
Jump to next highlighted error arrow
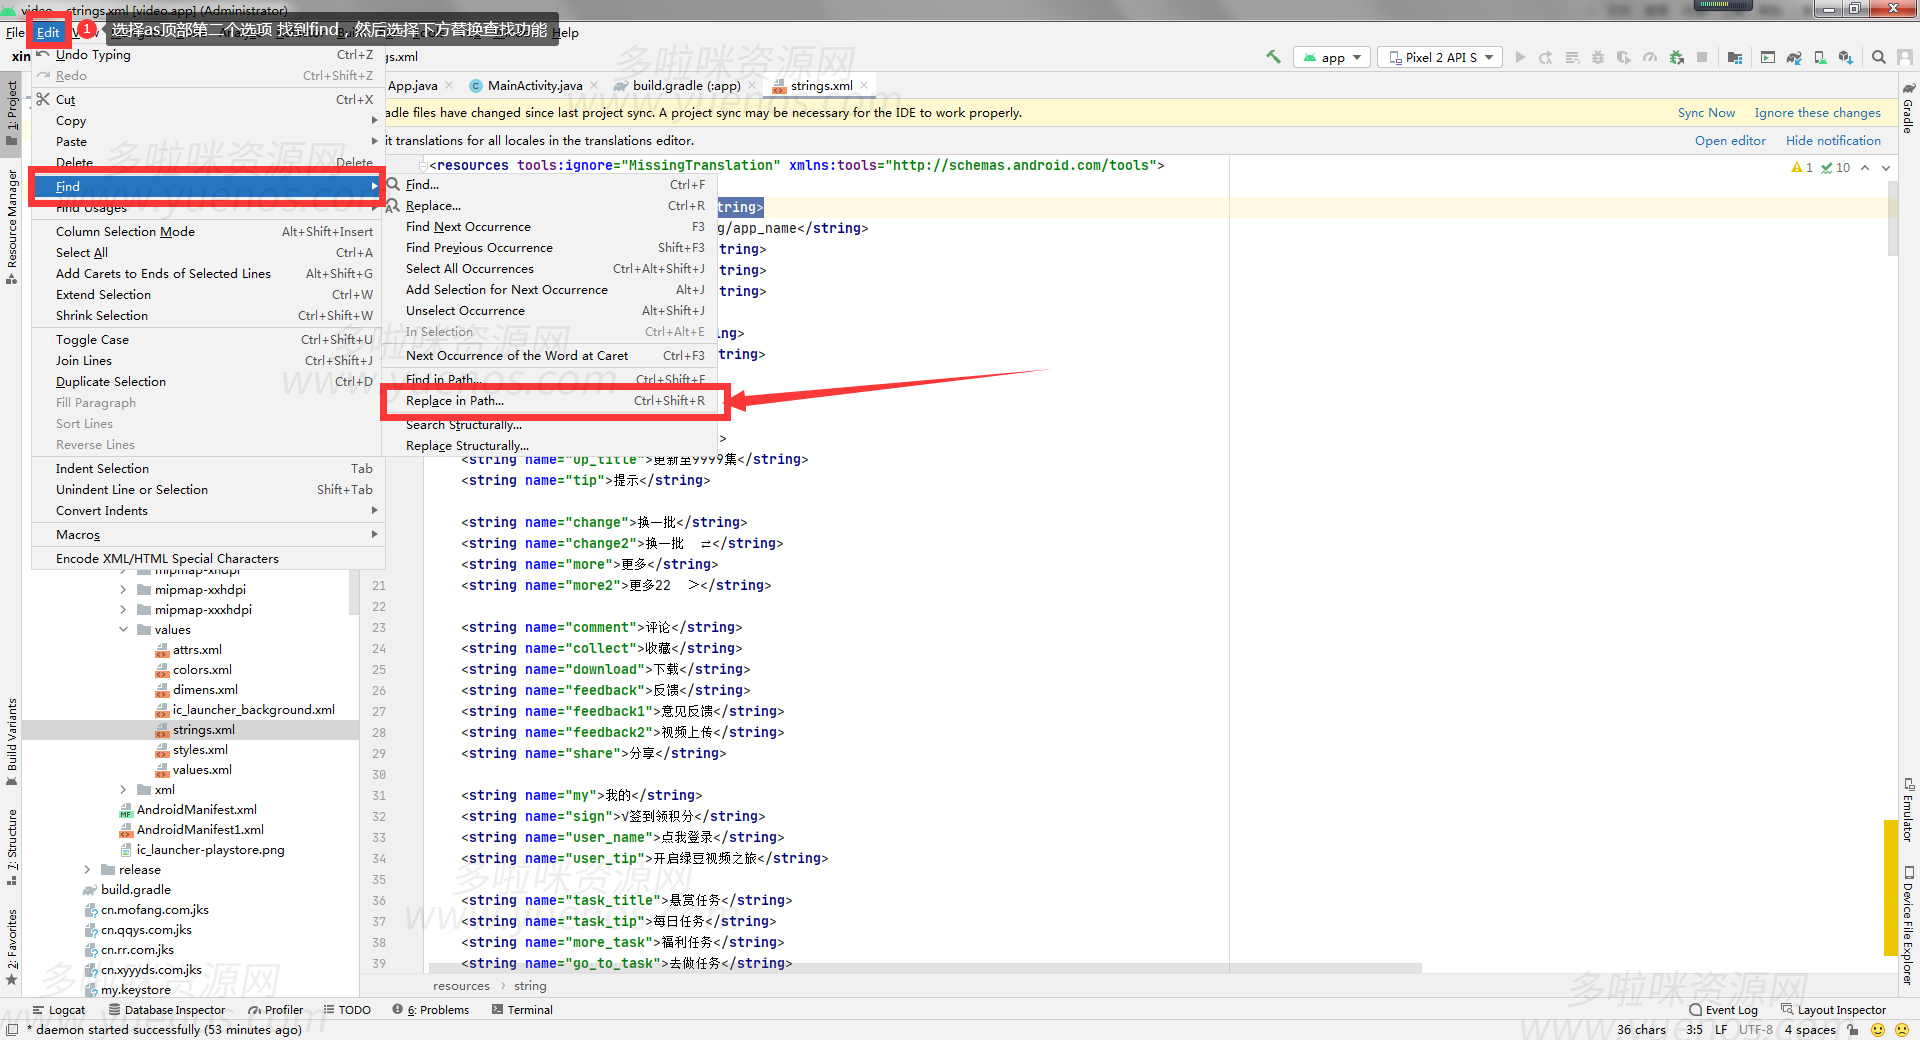(x=1886, y=168)
